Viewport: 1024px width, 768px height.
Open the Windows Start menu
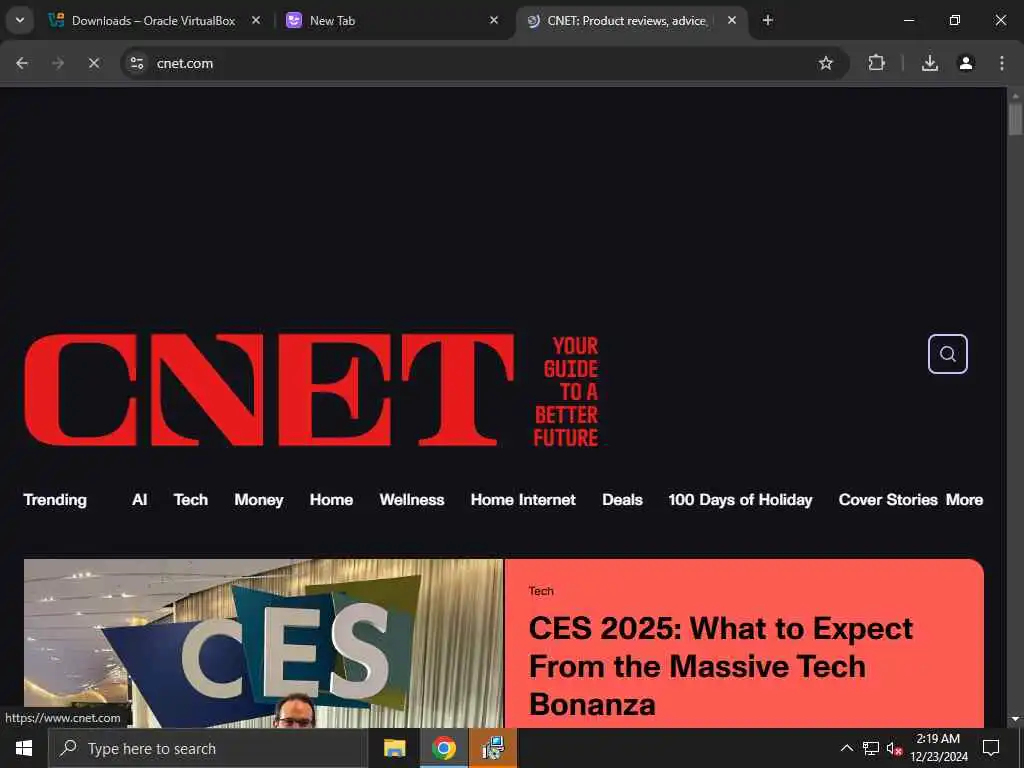point(24,748)
